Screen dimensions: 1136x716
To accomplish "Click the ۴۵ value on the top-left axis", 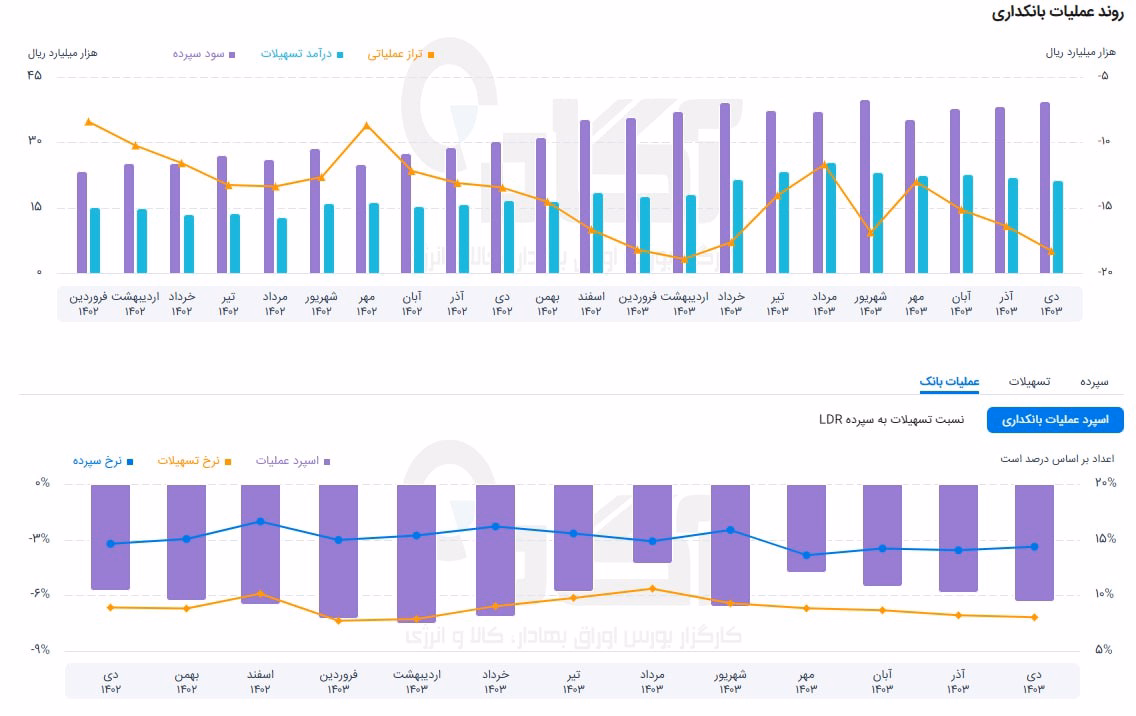I will tap(35, 75).
